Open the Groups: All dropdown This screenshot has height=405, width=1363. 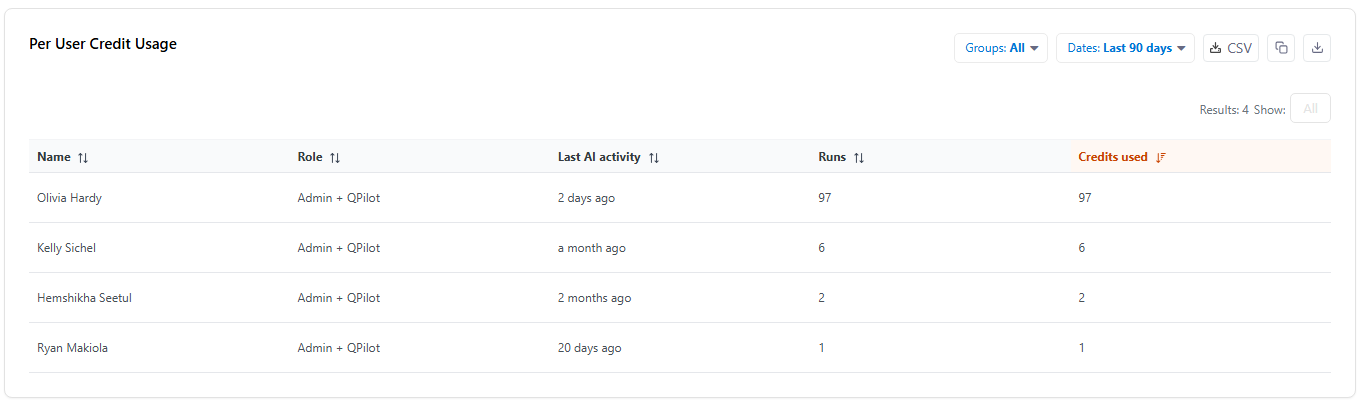click(x=1001, y=48)
